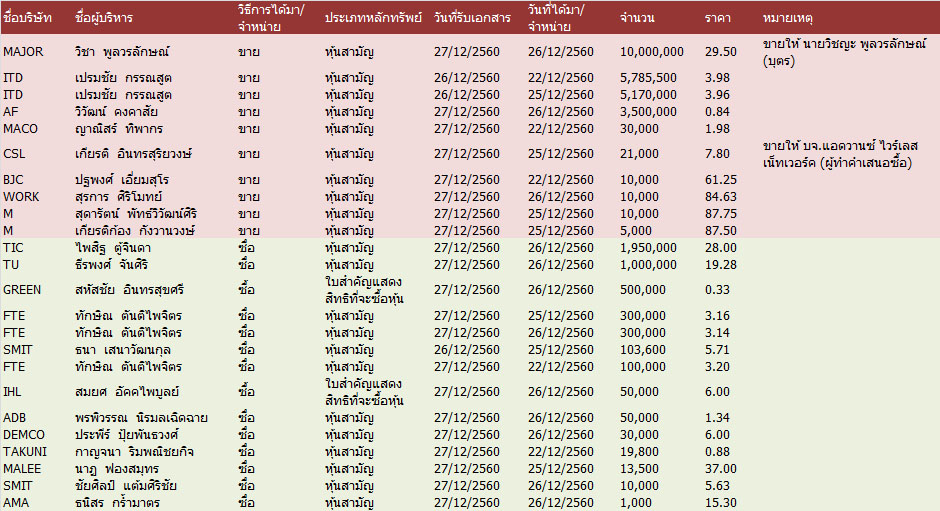940x511 pixels.
Task: Click the price 7.80 in CSL row
Action: coord(717,154)
